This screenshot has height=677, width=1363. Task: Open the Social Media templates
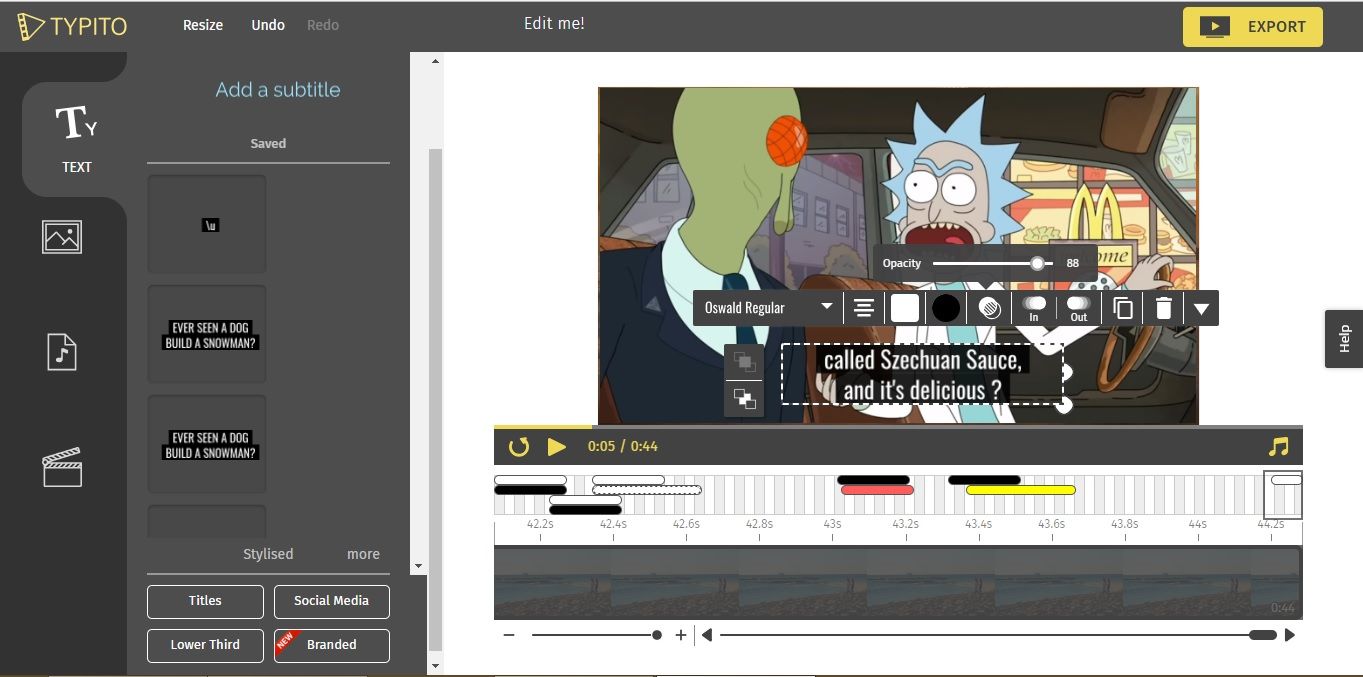[332, 601]
